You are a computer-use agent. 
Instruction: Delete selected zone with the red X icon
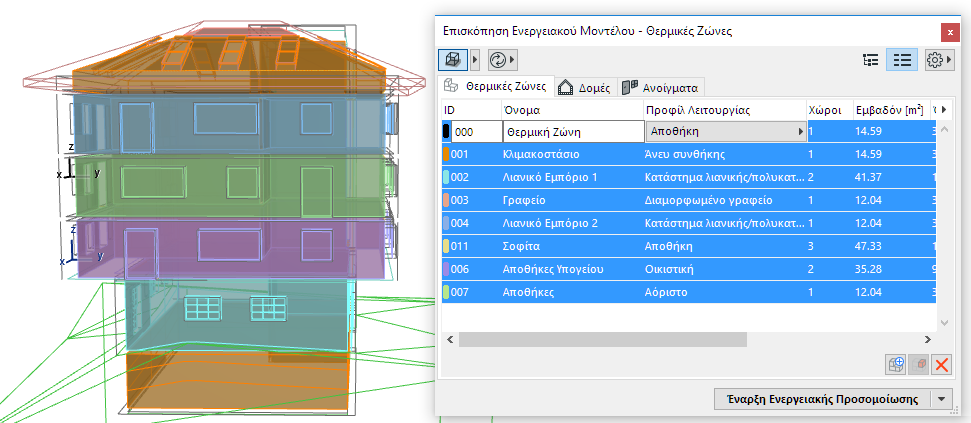click(942, 365)
